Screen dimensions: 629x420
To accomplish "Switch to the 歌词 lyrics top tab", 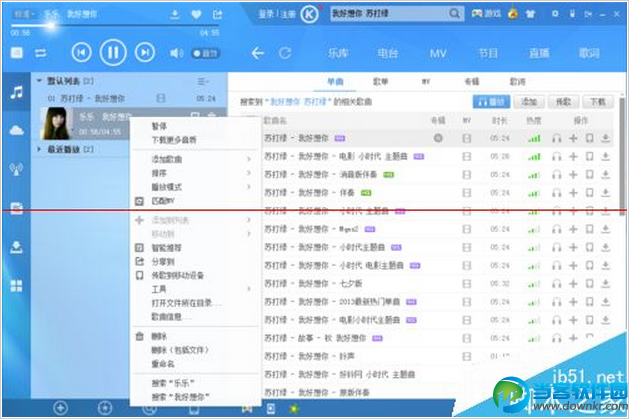I will point(589,53).
